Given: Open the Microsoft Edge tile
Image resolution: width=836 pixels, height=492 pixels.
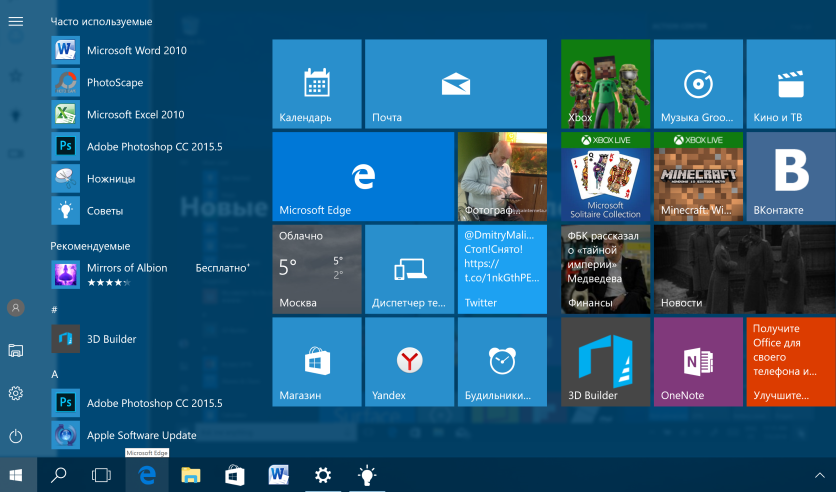Looking at the screenshot, I should 363,176.
